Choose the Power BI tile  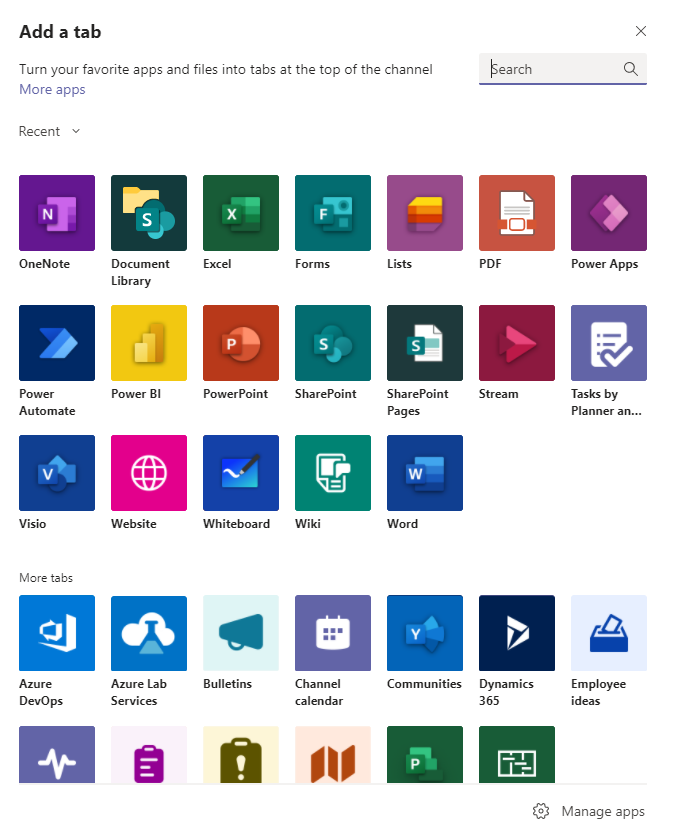(149, 343)
